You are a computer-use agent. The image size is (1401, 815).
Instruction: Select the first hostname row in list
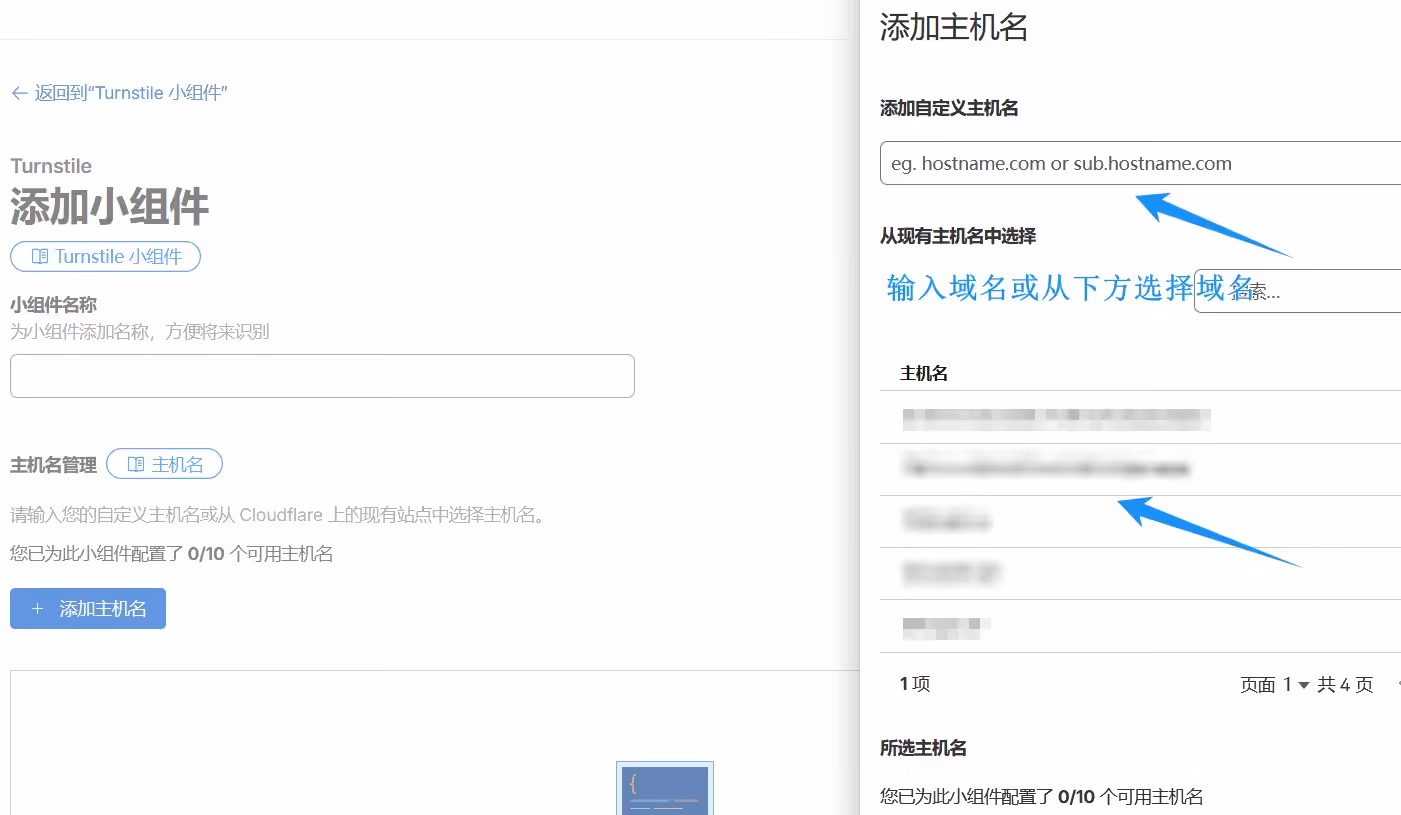[x=1056, y=418]
